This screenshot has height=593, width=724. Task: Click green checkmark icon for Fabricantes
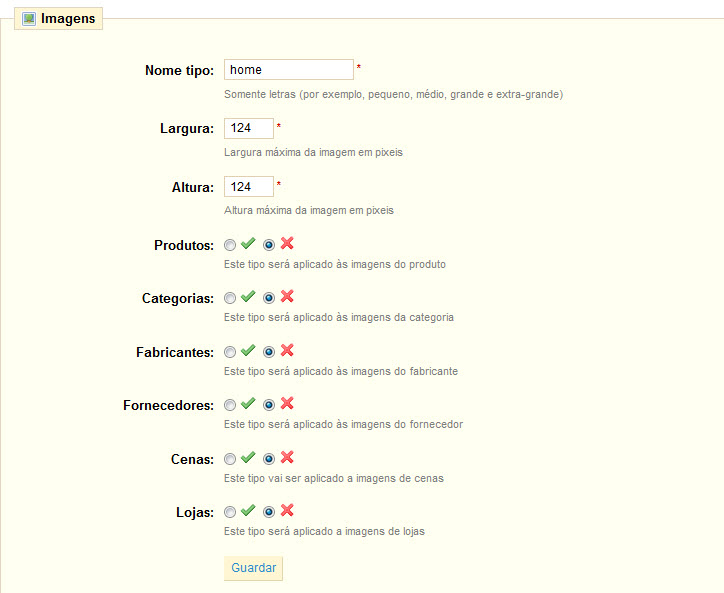248,351
